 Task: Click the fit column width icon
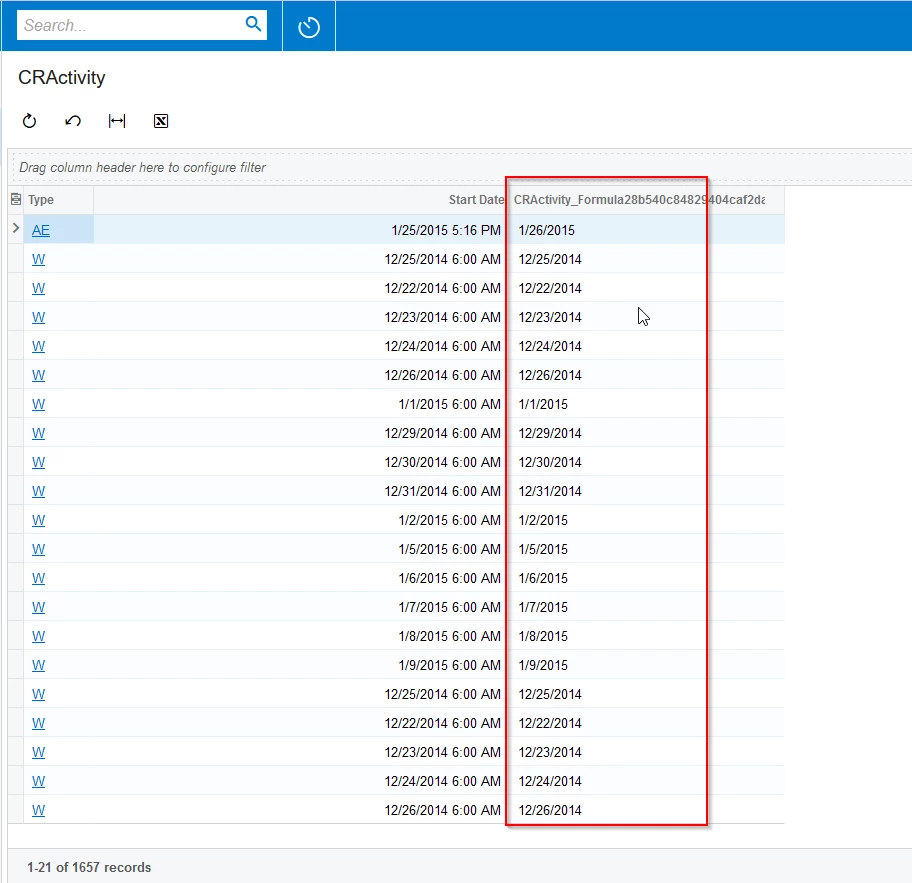click(117, 120)
